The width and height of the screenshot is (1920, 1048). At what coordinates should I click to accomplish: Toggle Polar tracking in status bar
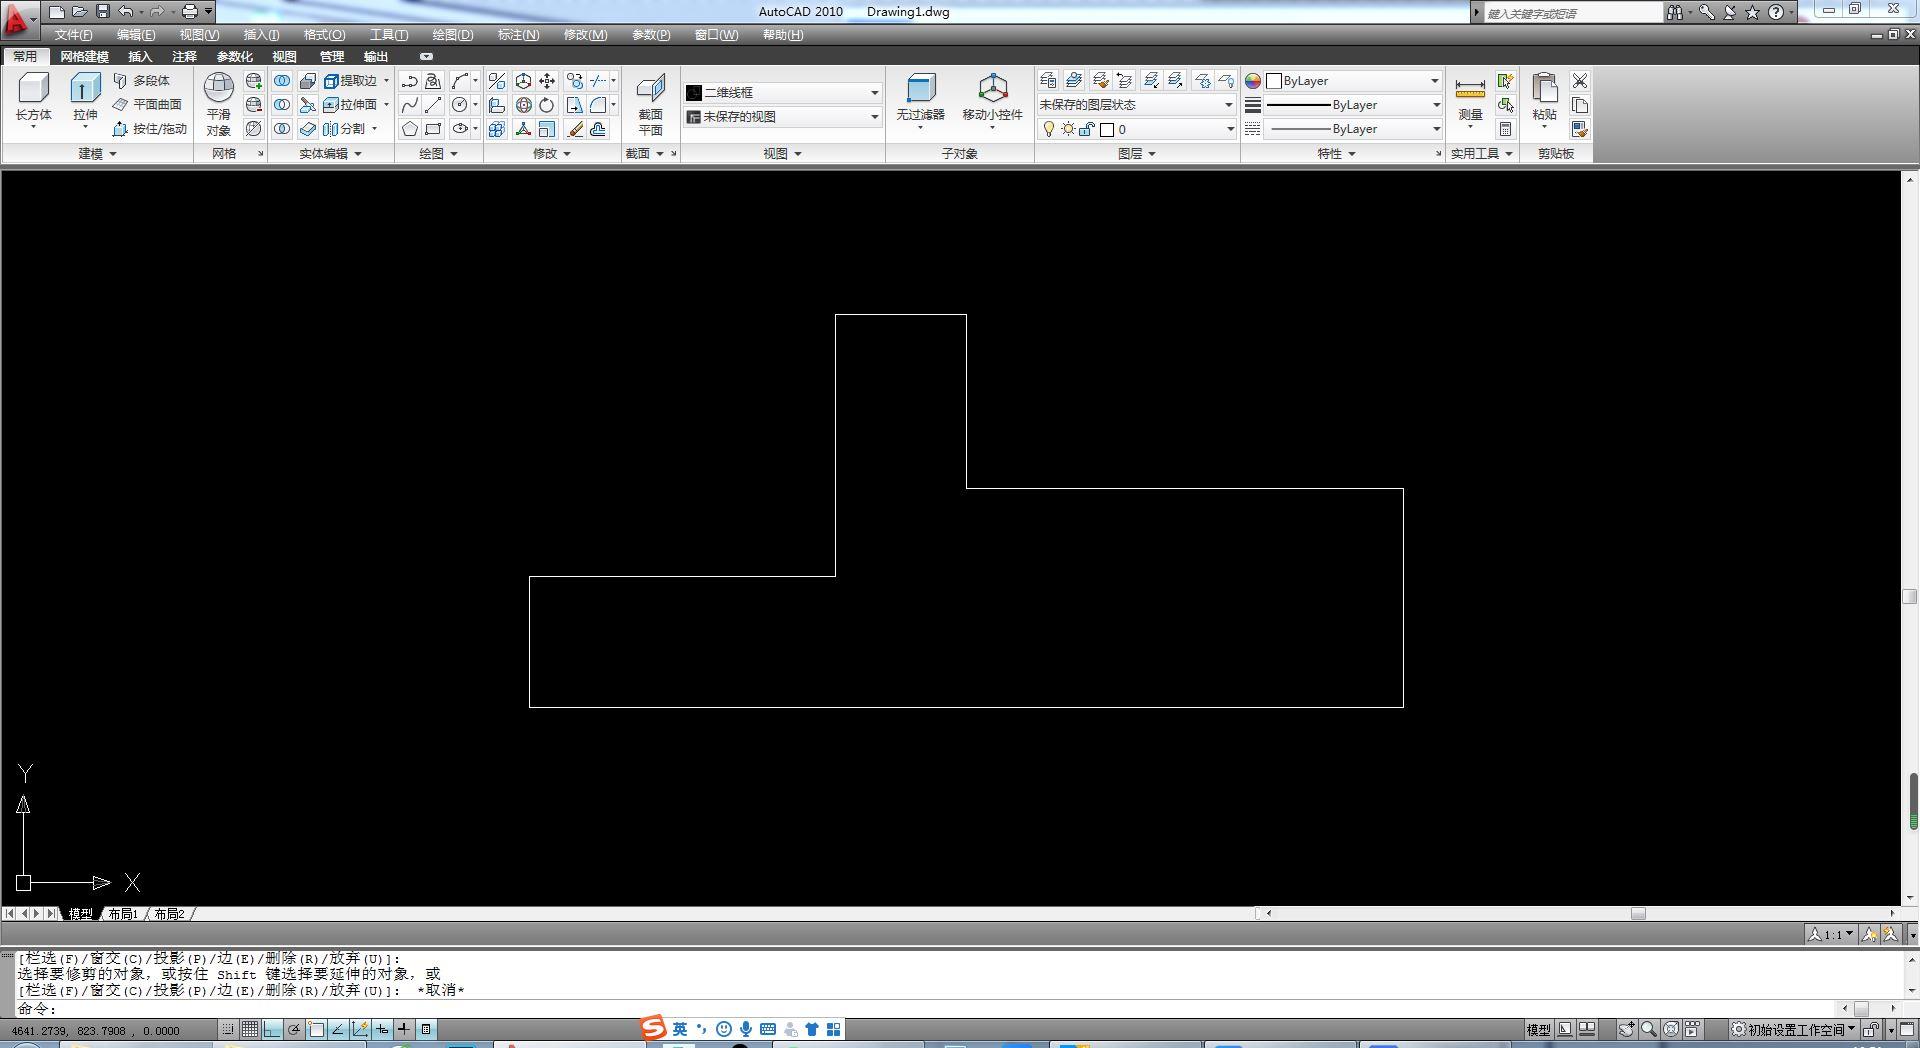point(294,1029)
